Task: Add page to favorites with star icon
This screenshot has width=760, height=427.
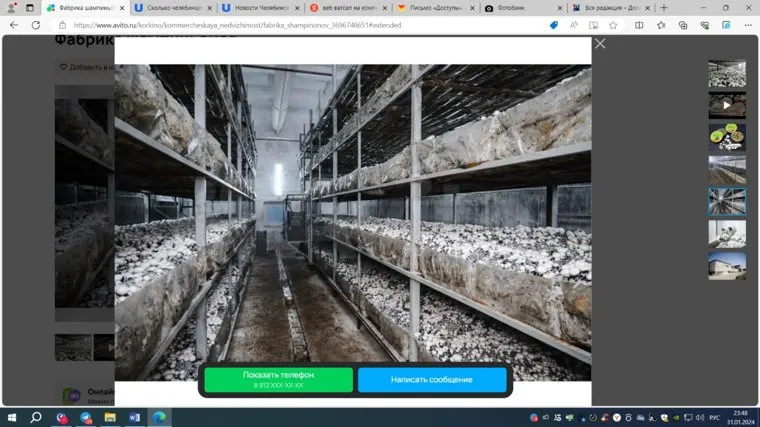Action: 613,25
